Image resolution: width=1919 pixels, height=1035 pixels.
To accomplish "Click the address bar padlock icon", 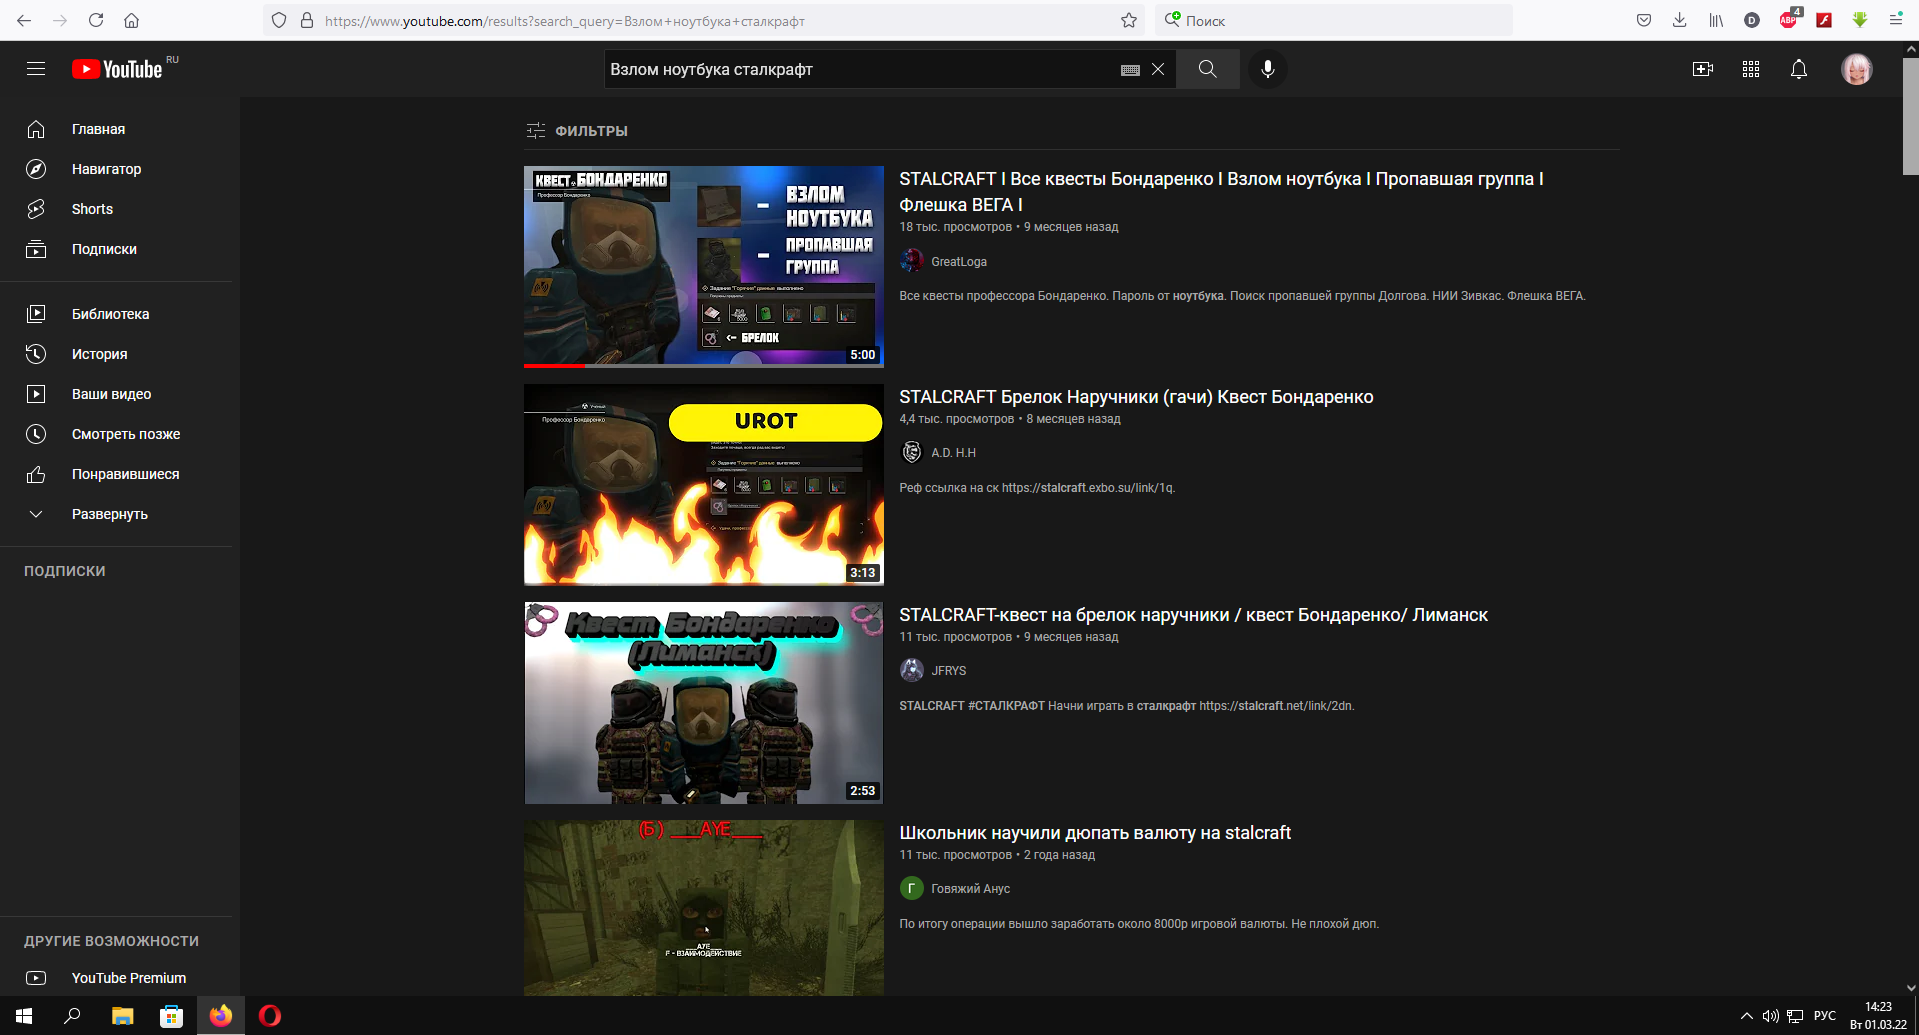I will 307,20.
